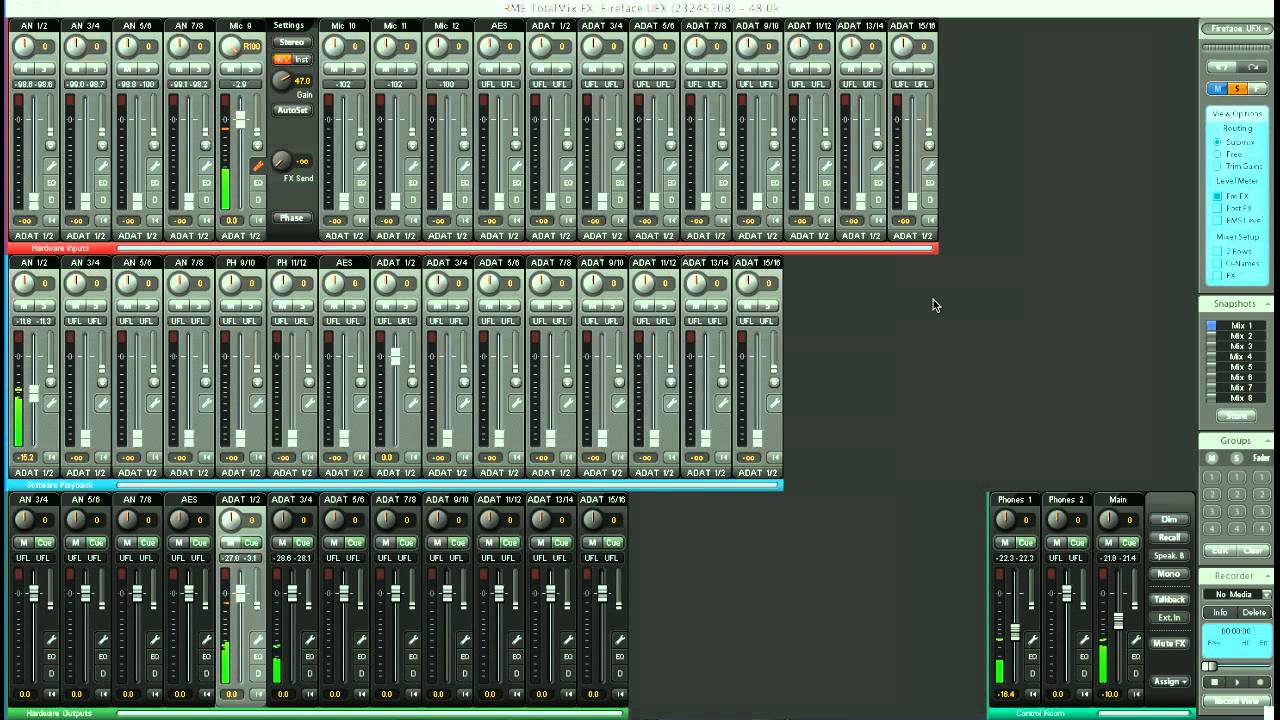Open wrench on hardware input AES channel
This screenshot has width=1280, height=720.
(x=517, y=166)
